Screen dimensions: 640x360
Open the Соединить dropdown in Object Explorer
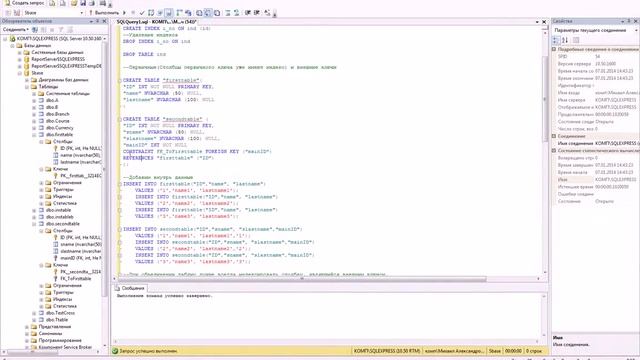(16, 29)
